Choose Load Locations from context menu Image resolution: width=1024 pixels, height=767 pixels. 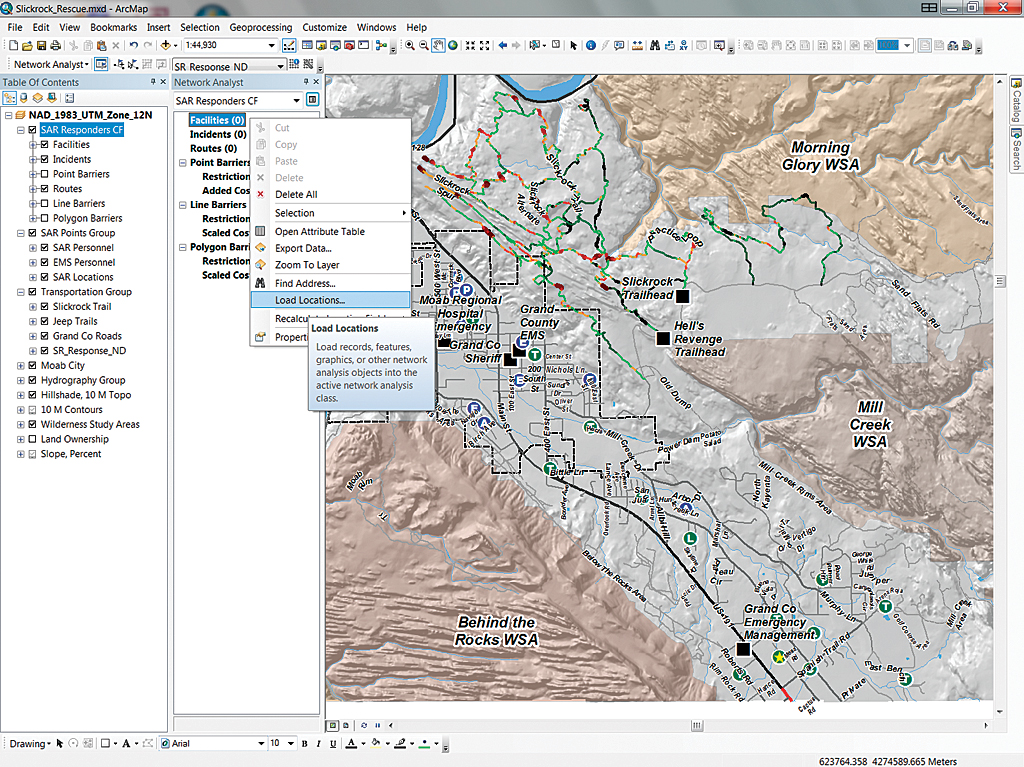tap(330, 300)
